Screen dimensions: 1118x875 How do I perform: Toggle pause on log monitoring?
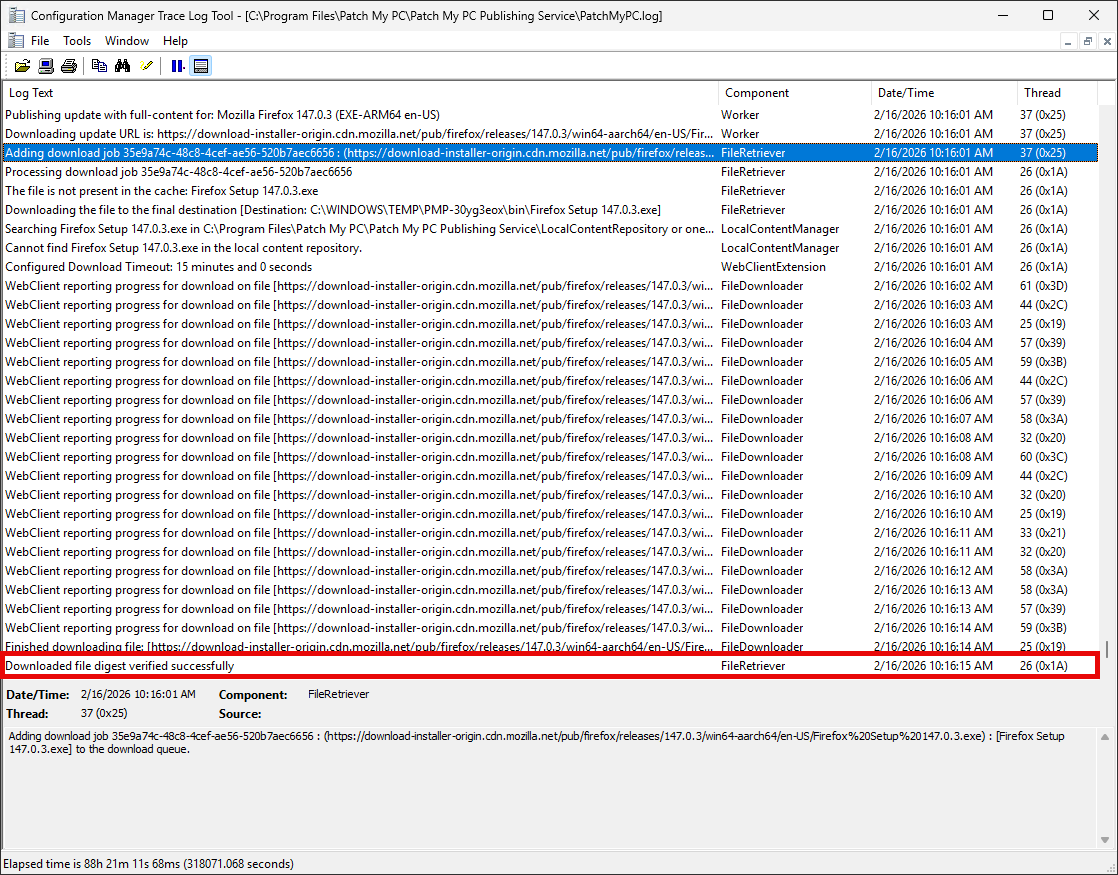pyautogui.click(x=176, y=65)
